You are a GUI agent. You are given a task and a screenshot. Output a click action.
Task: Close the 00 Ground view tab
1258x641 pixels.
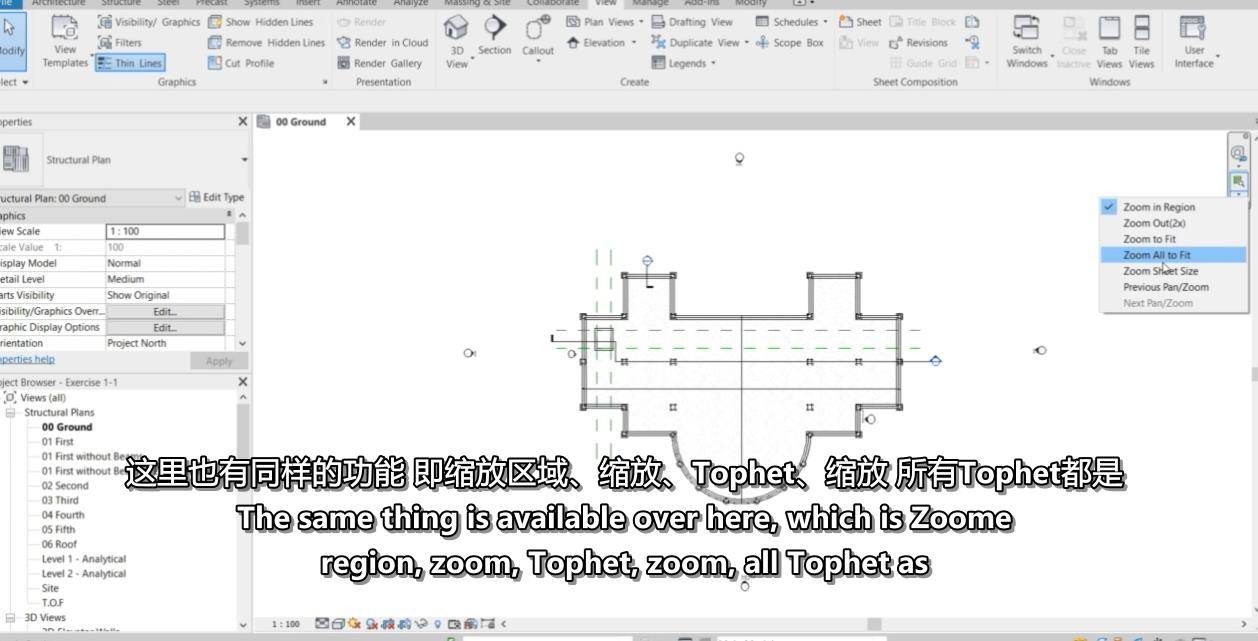(351, 122)
